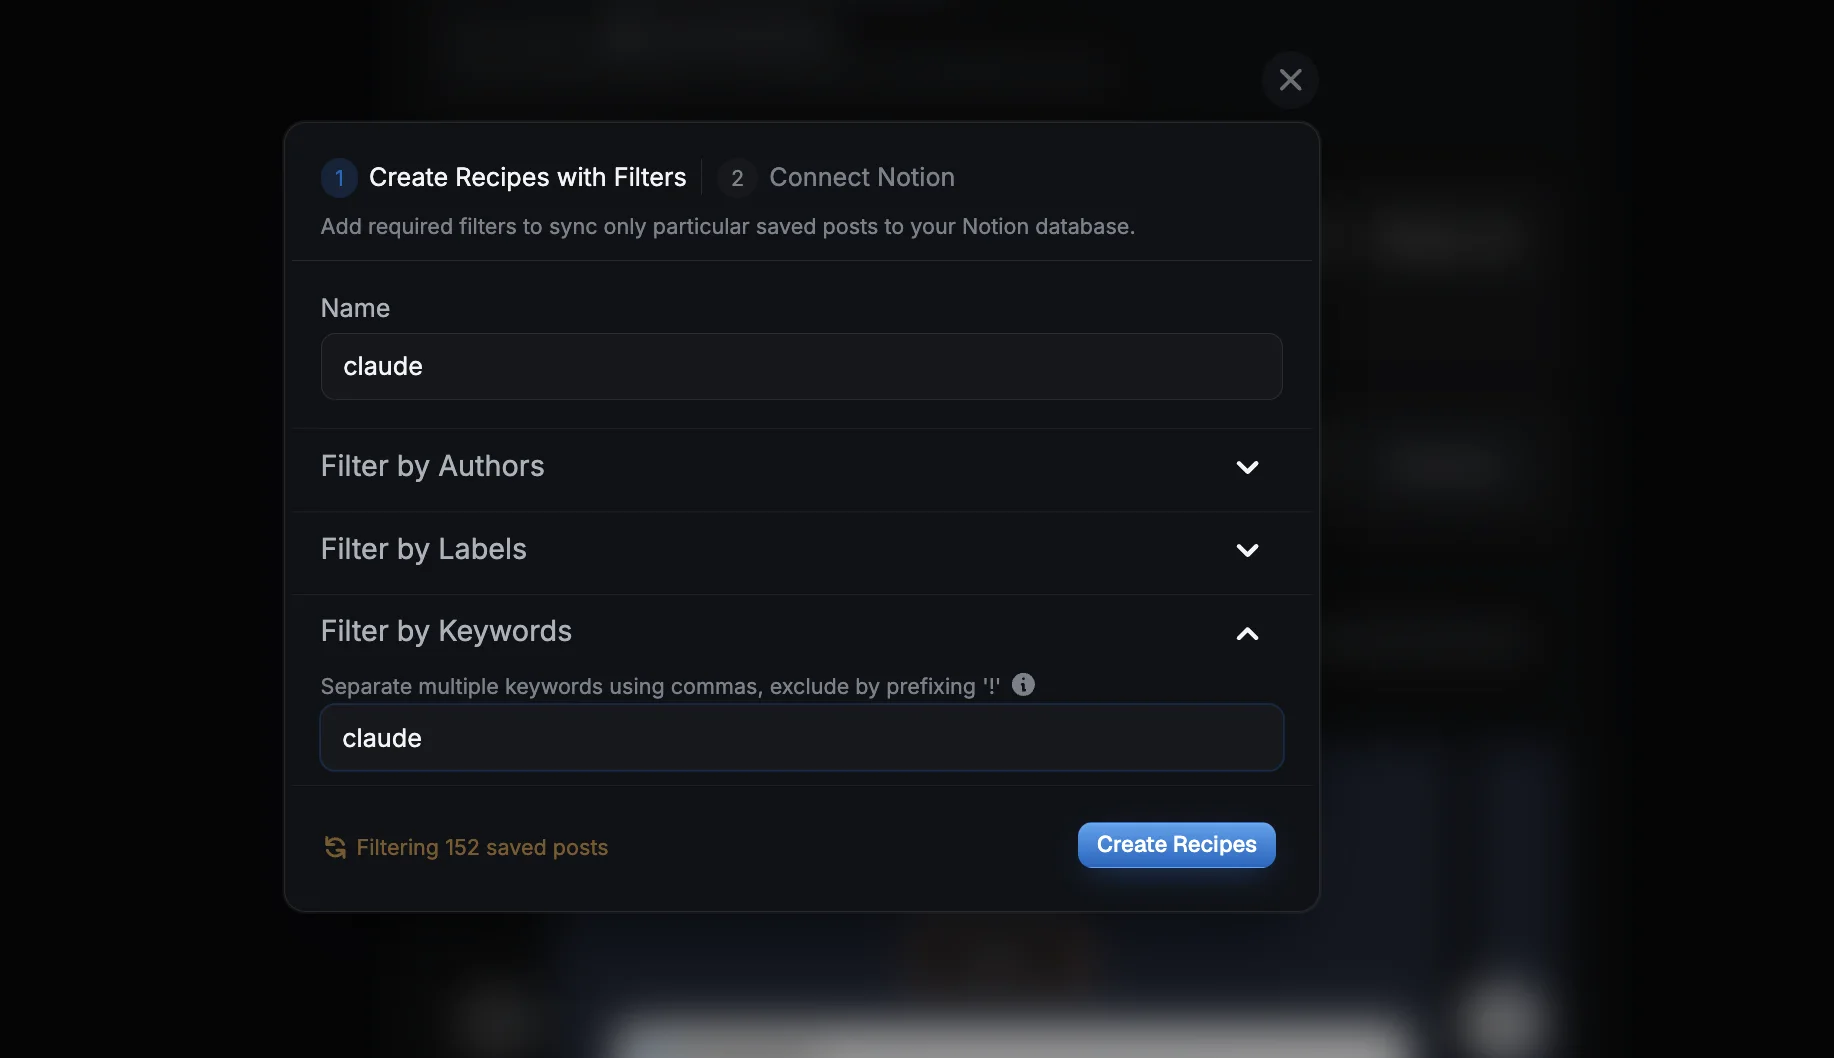Click the keywords info icon
Screen dimensions: 1834x1058
click(1023, 685)
